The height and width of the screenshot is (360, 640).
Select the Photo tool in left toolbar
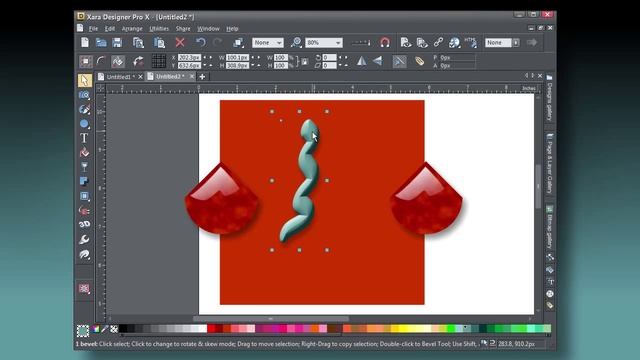point(84,95)
